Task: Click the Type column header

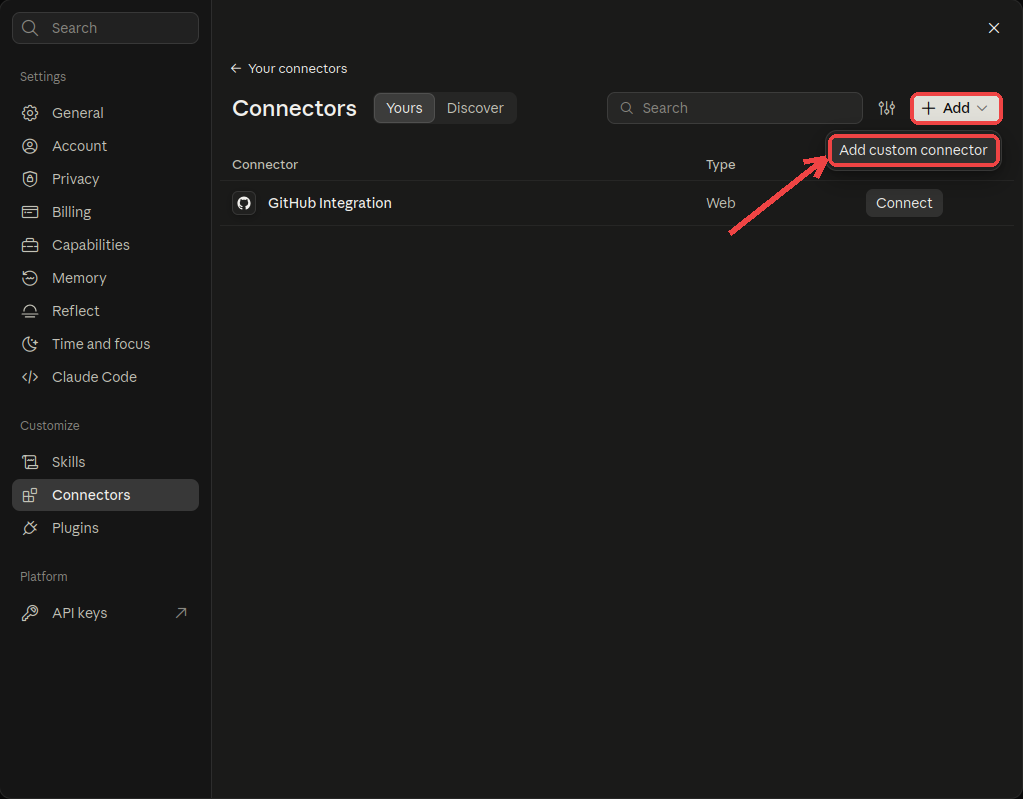Action: (720, 164)
